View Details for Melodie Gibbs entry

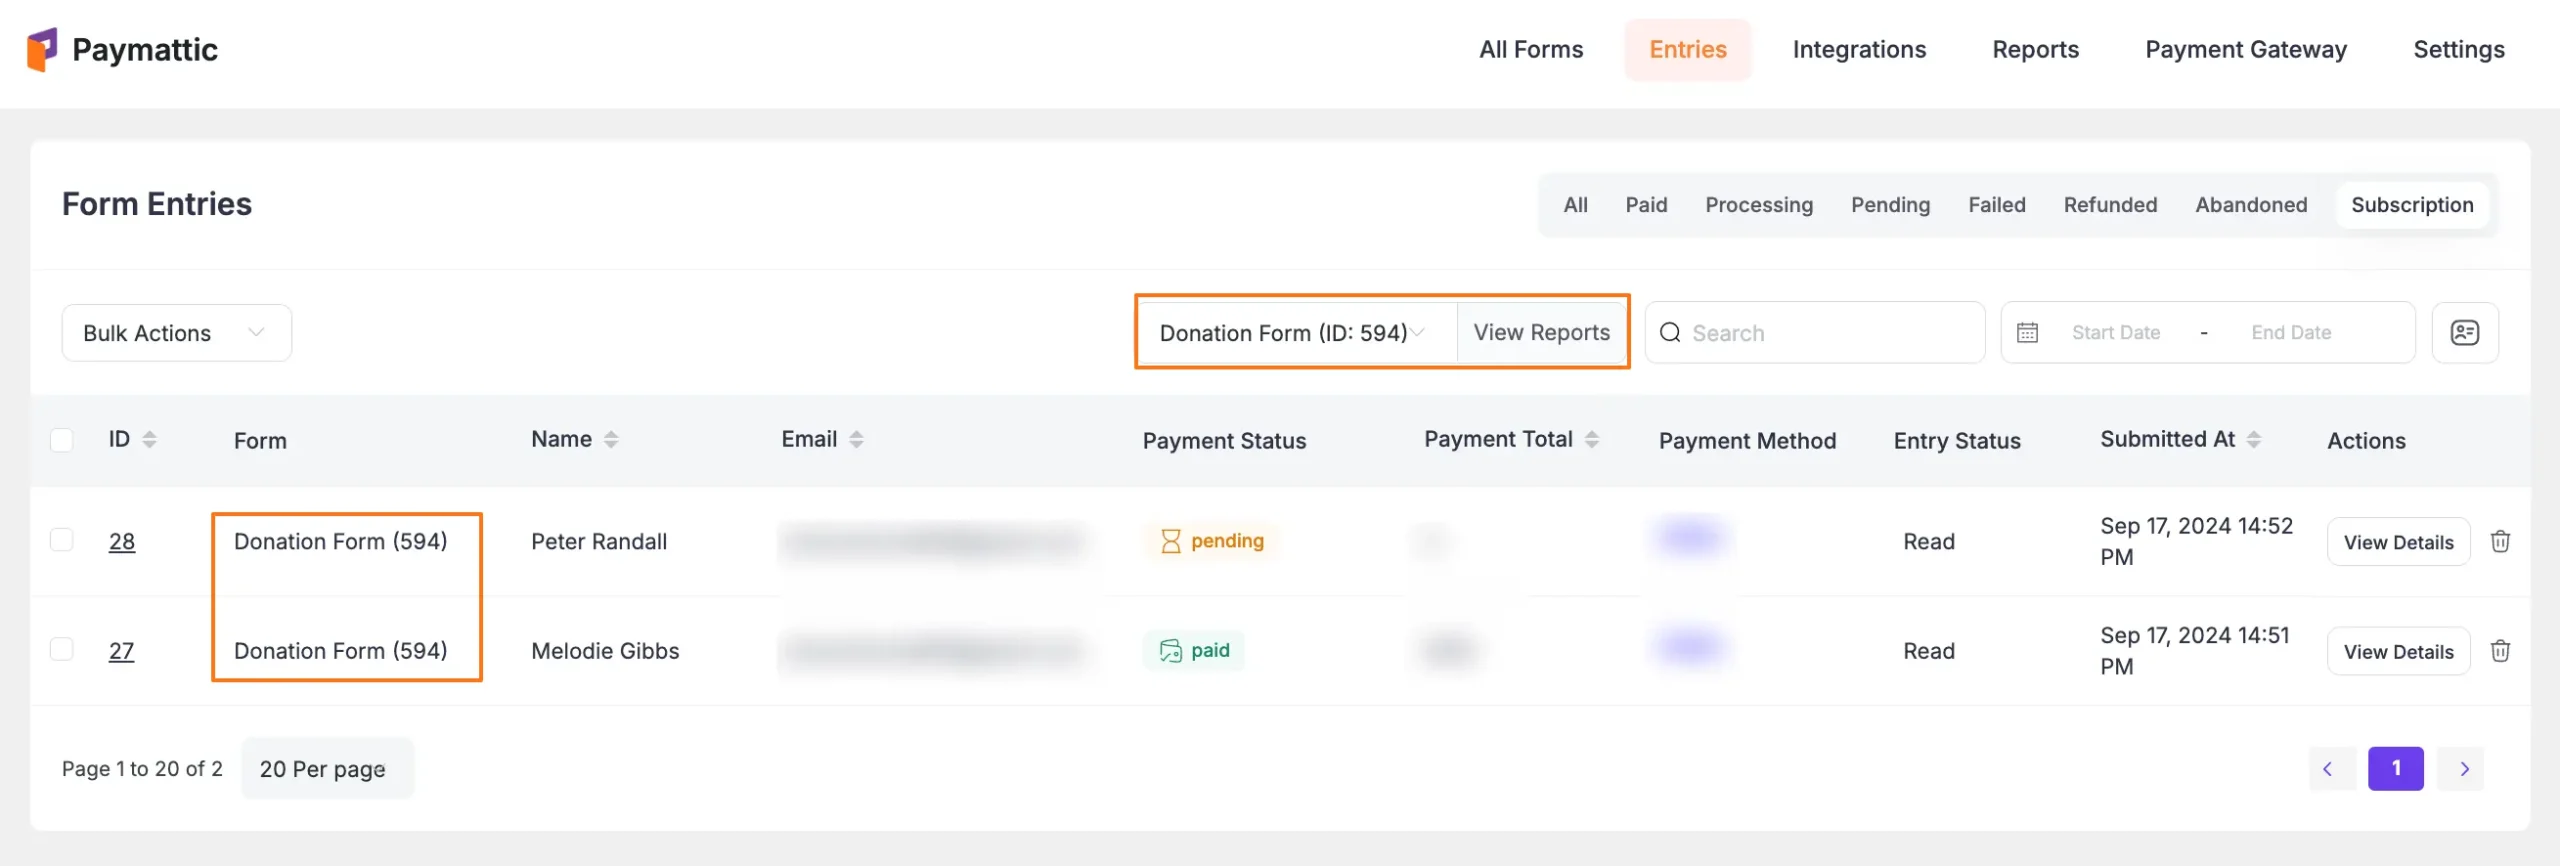[x=2398, y=652]
